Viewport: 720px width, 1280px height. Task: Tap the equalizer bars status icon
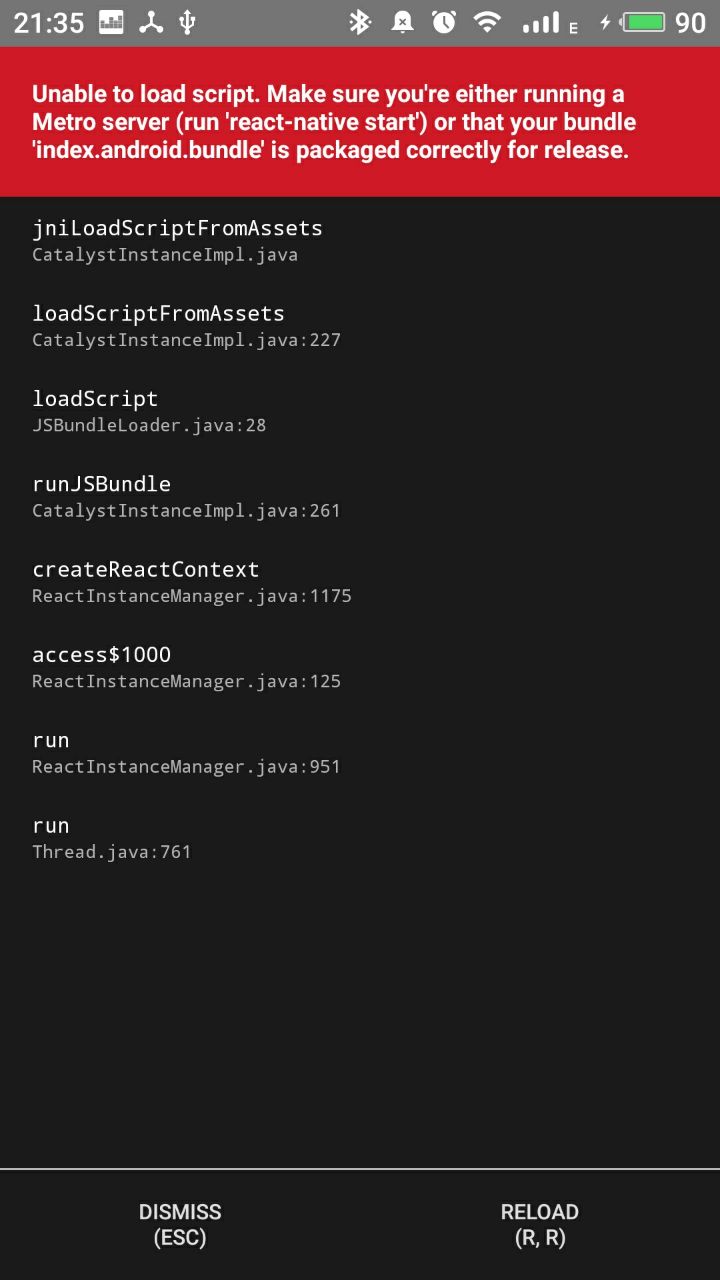coord(111,22)
